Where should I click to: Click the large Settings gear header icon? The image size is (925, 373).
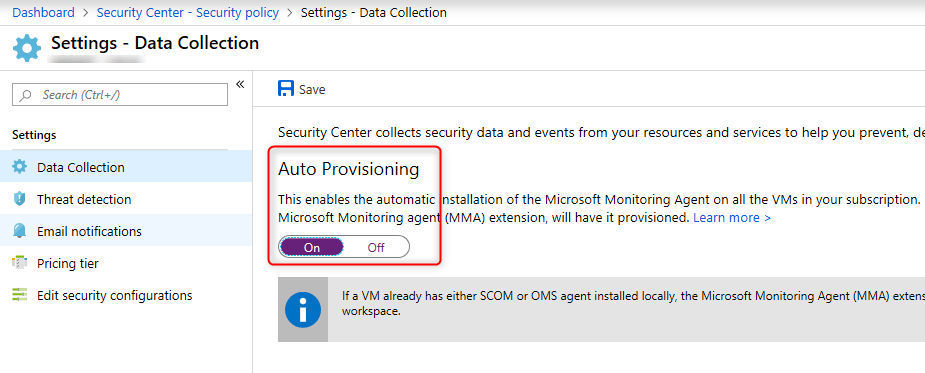pos(27,48)
